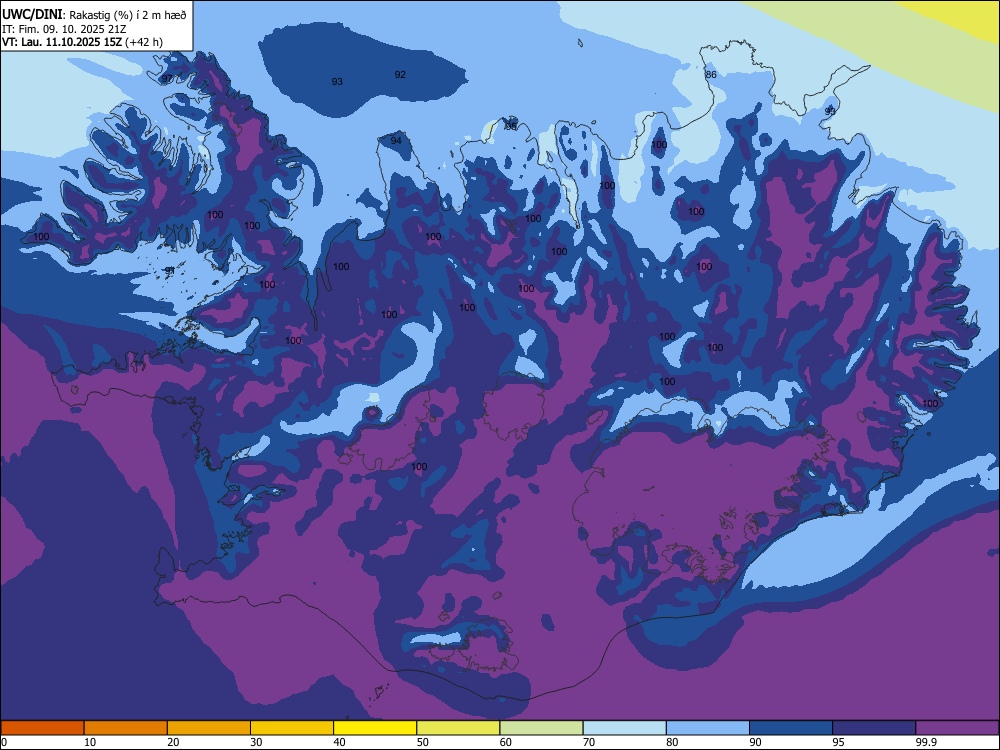Click the '86' humidity value in the northeast

point(710,75)
